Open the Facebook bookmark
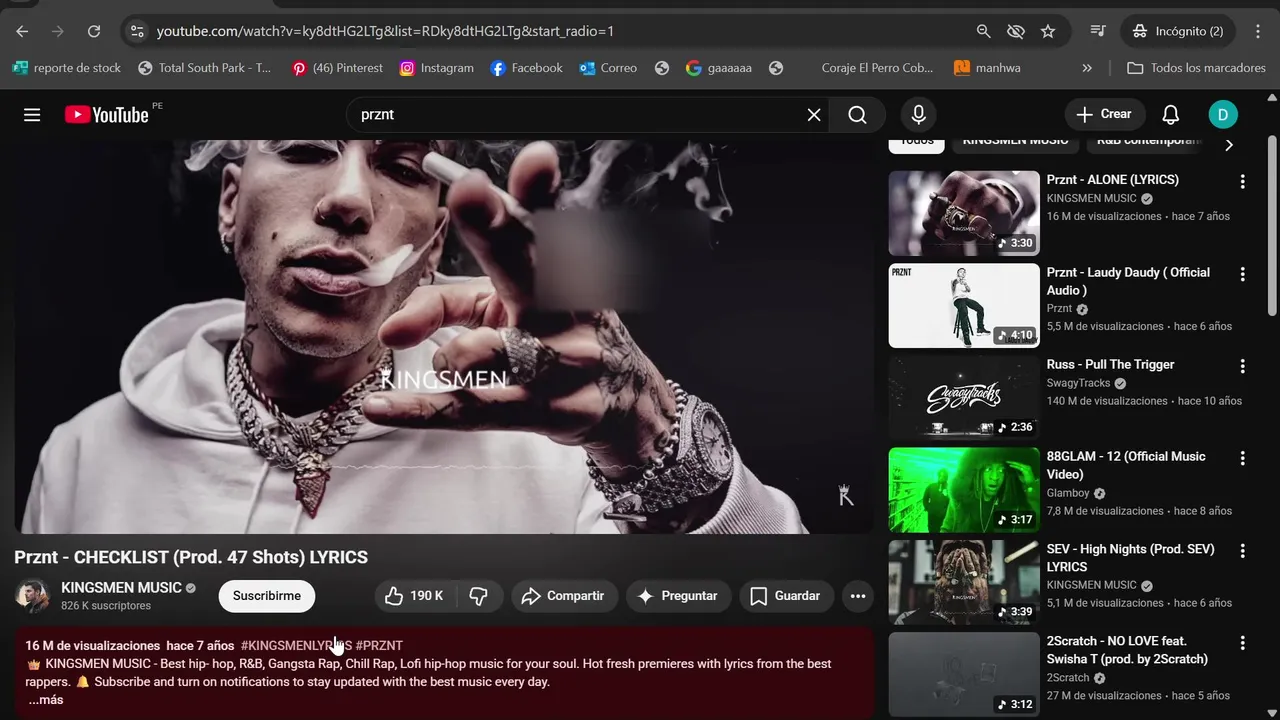The width and height of the screenshot is (1280, 720). pyautogui.click(x=526, y=68)
